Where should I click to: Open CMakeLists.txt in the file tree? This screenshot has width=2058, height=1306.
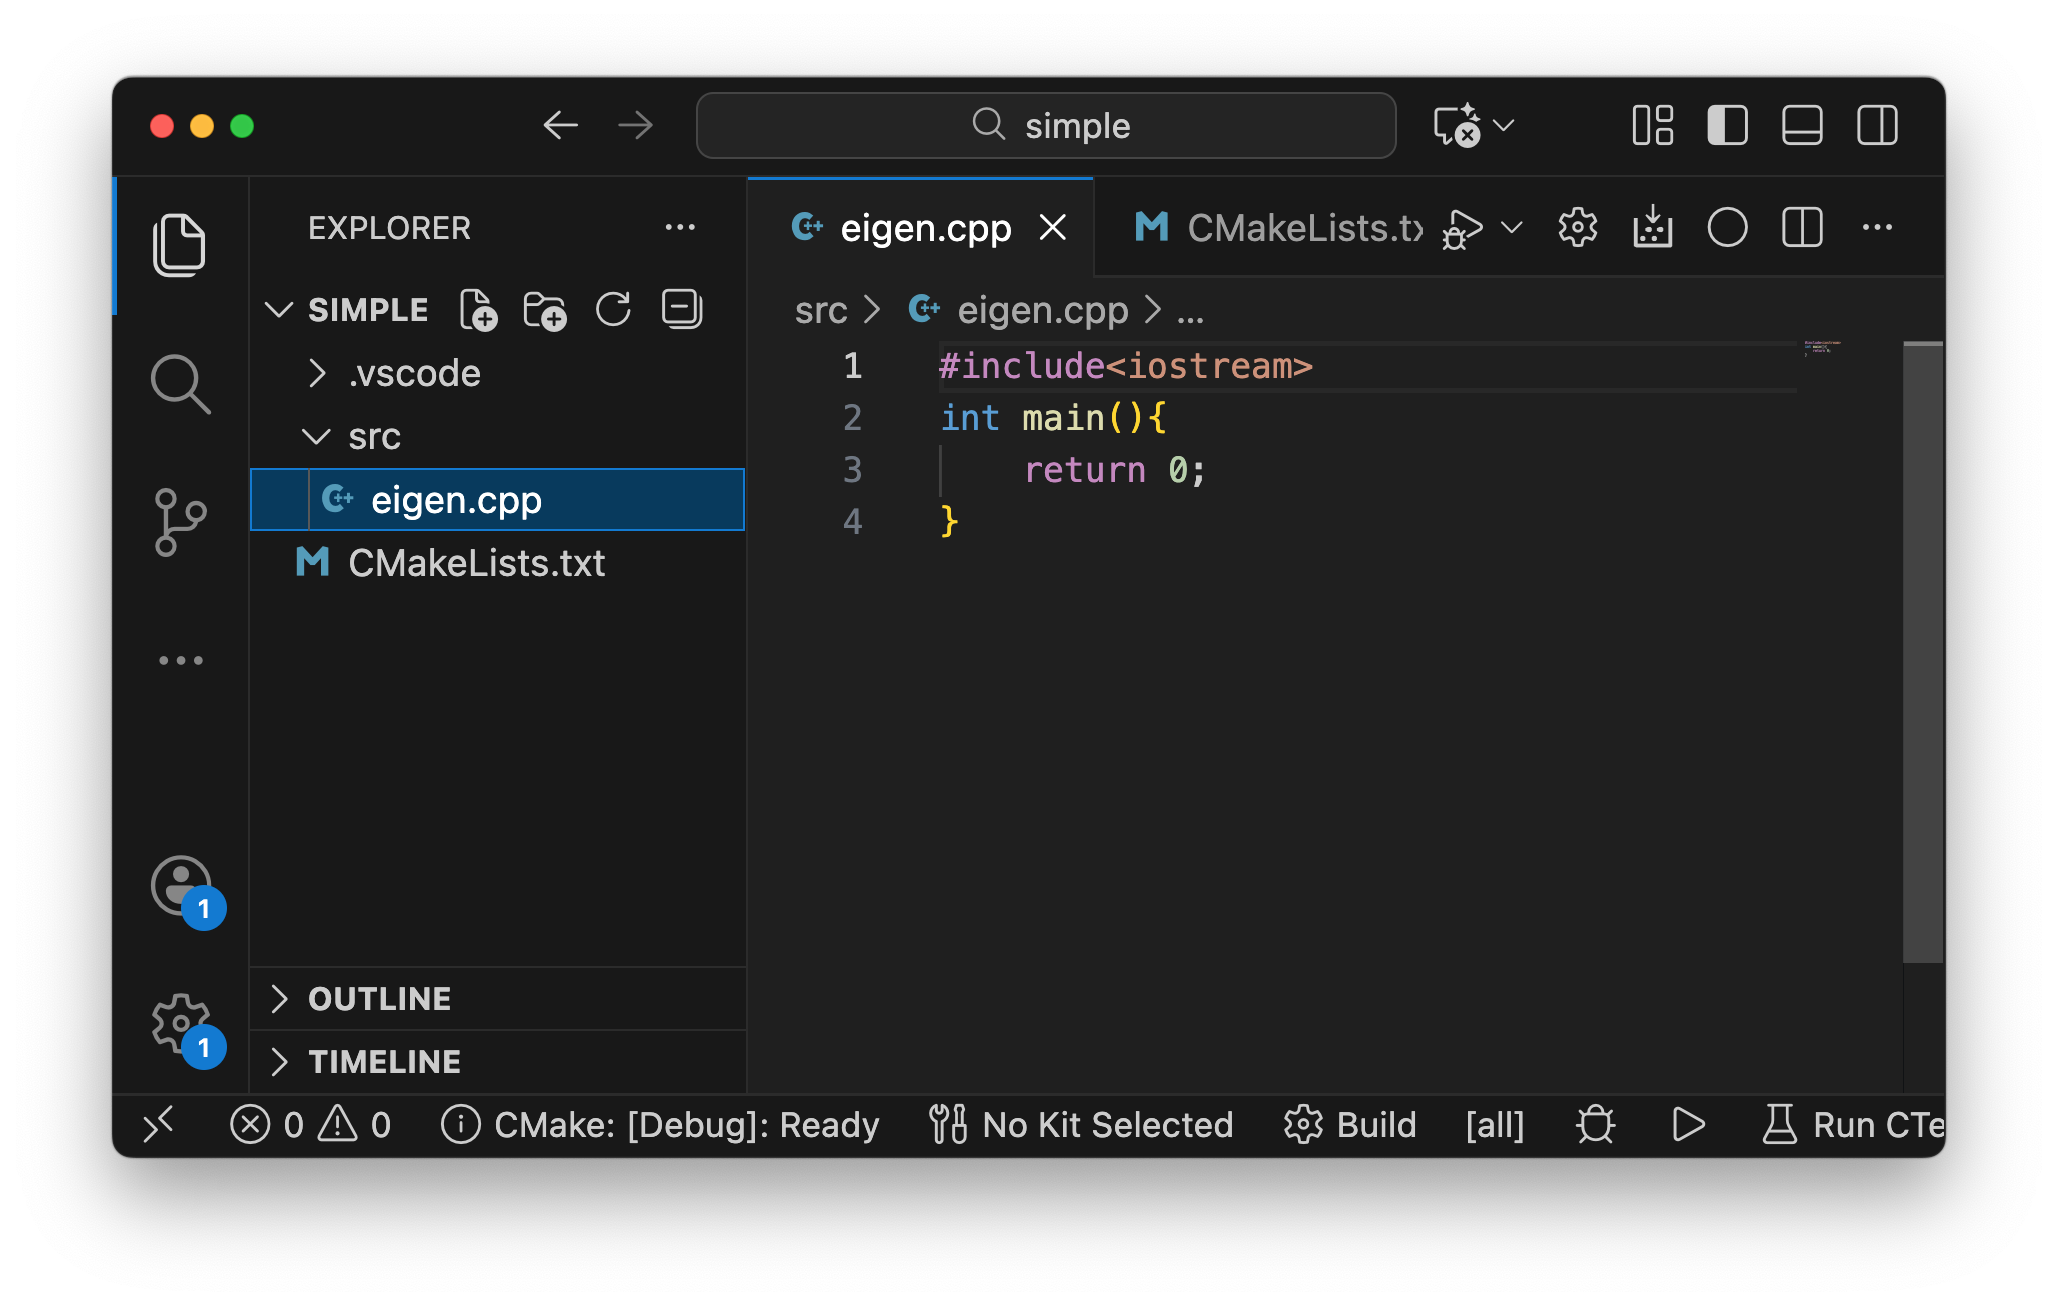(476, 563)
